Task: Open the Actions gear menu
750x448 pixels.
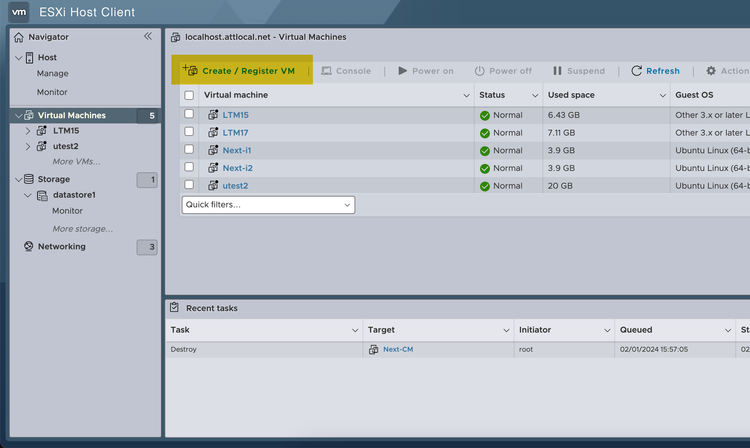Action: point(711,71)
